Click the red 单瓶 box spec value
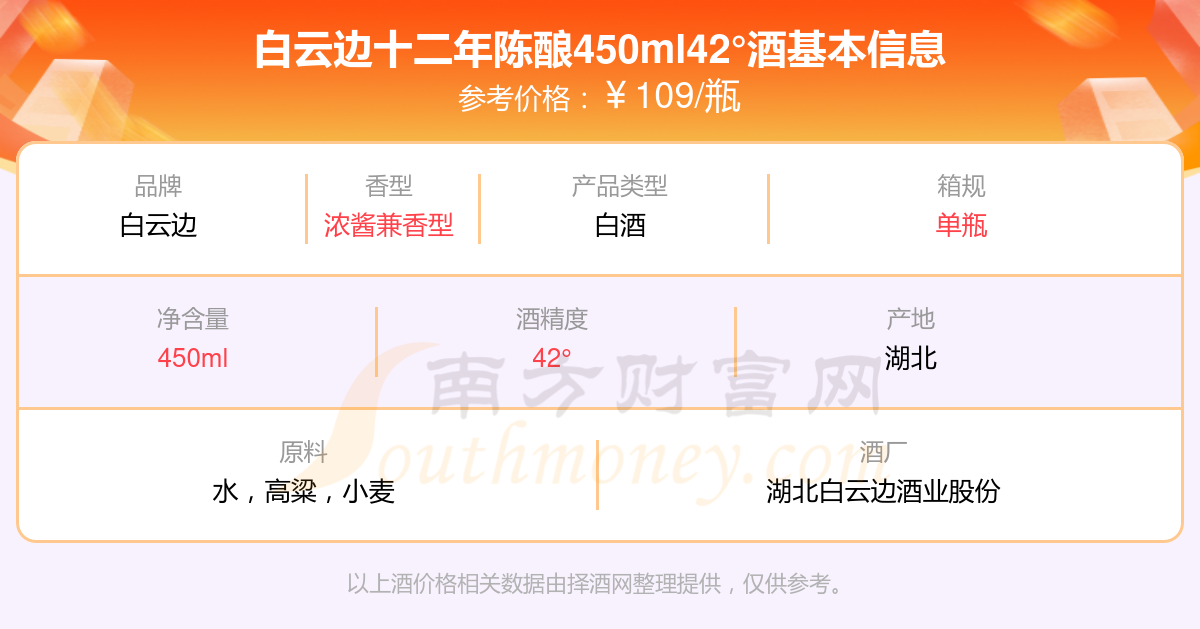This screenshot has width=1200, height=629. click(962, 225)
